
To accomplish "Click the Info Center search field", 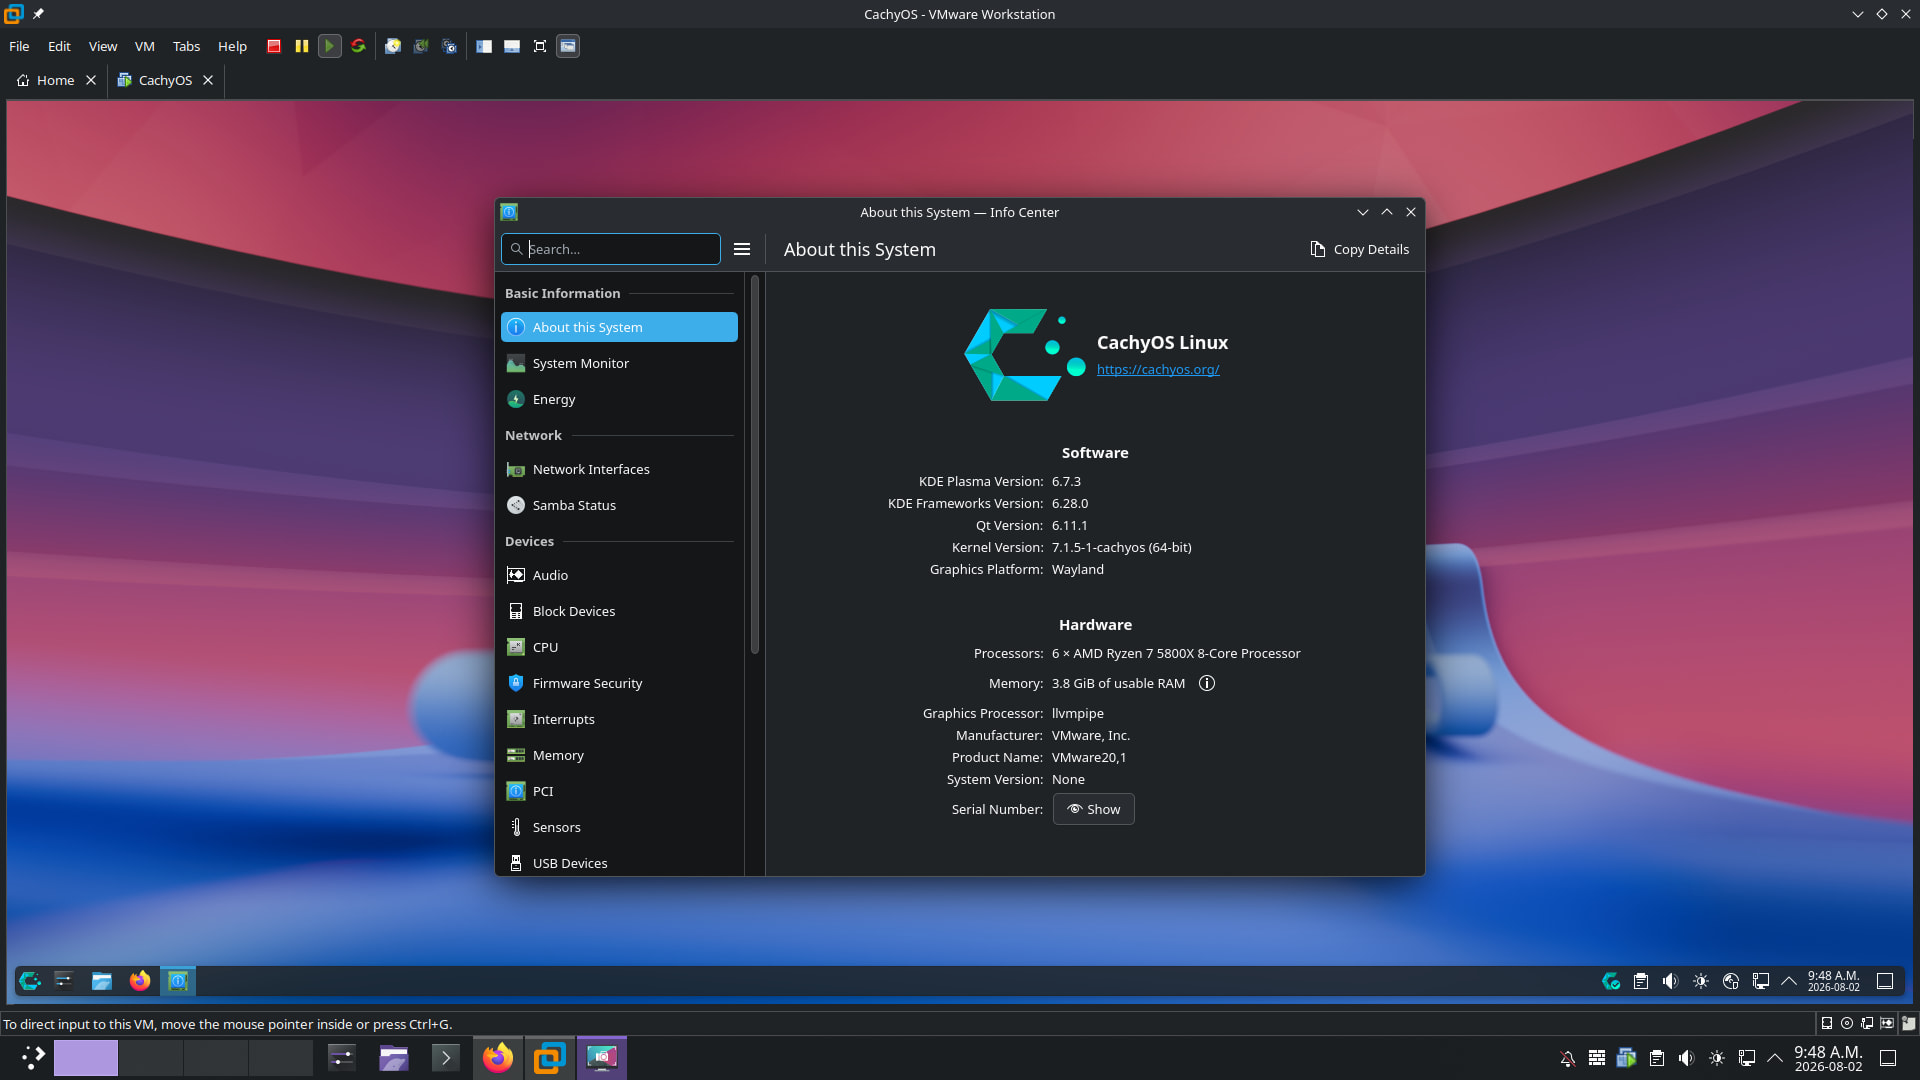I will pyautogui.click(x=611, y=249).
